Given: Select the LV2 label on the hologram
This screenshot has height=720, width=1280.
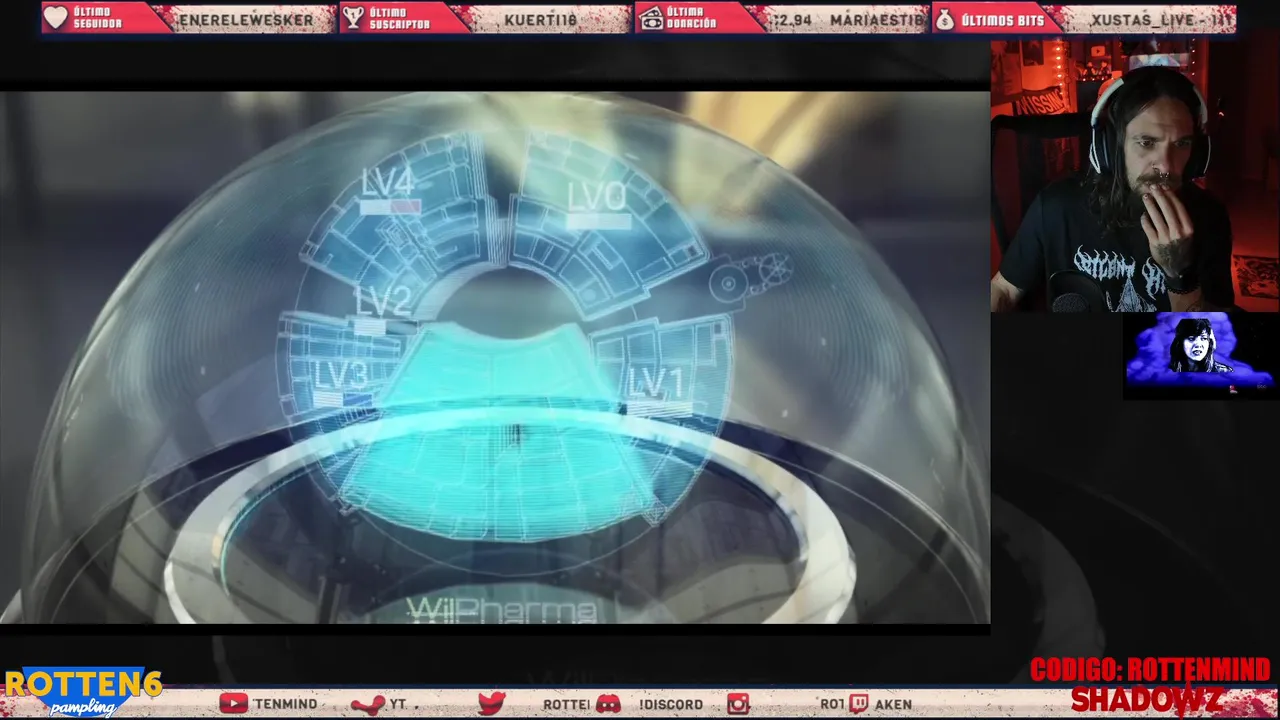Looking at the screenshot, I should [383, 300].
